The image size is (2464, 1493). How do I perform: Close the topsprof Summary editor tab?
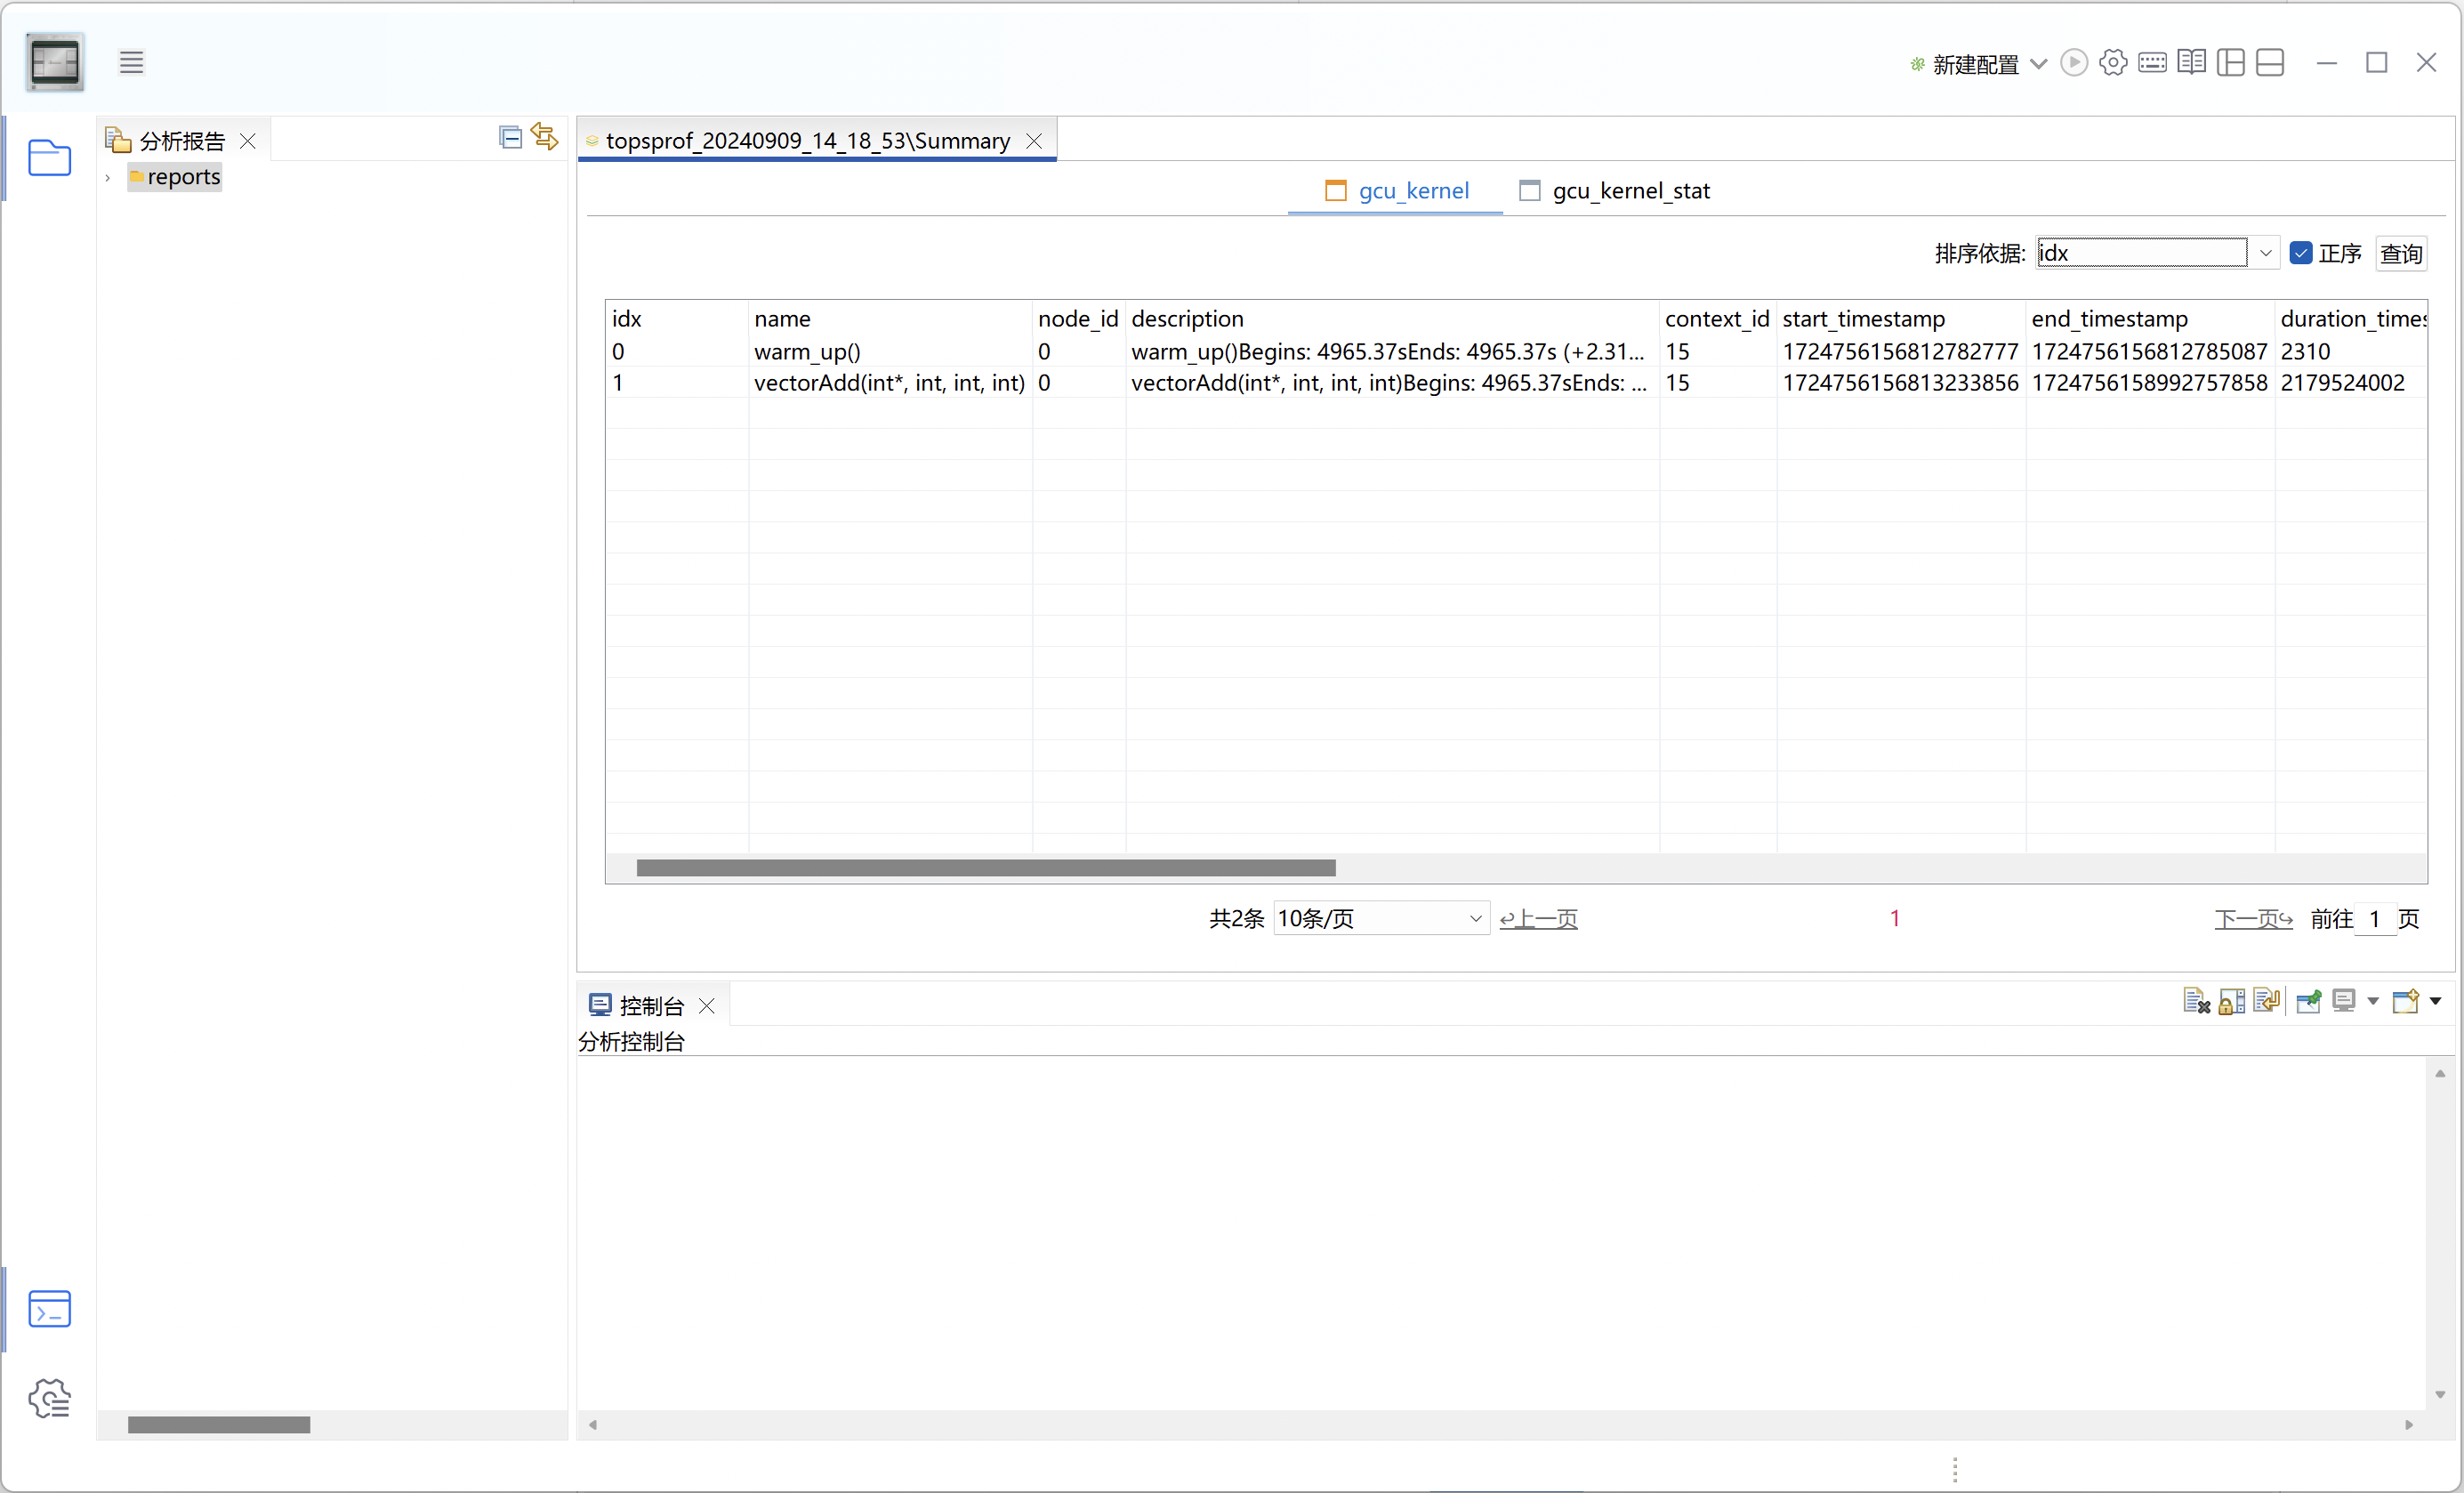pyautogui.click(x=1034, y=141)
